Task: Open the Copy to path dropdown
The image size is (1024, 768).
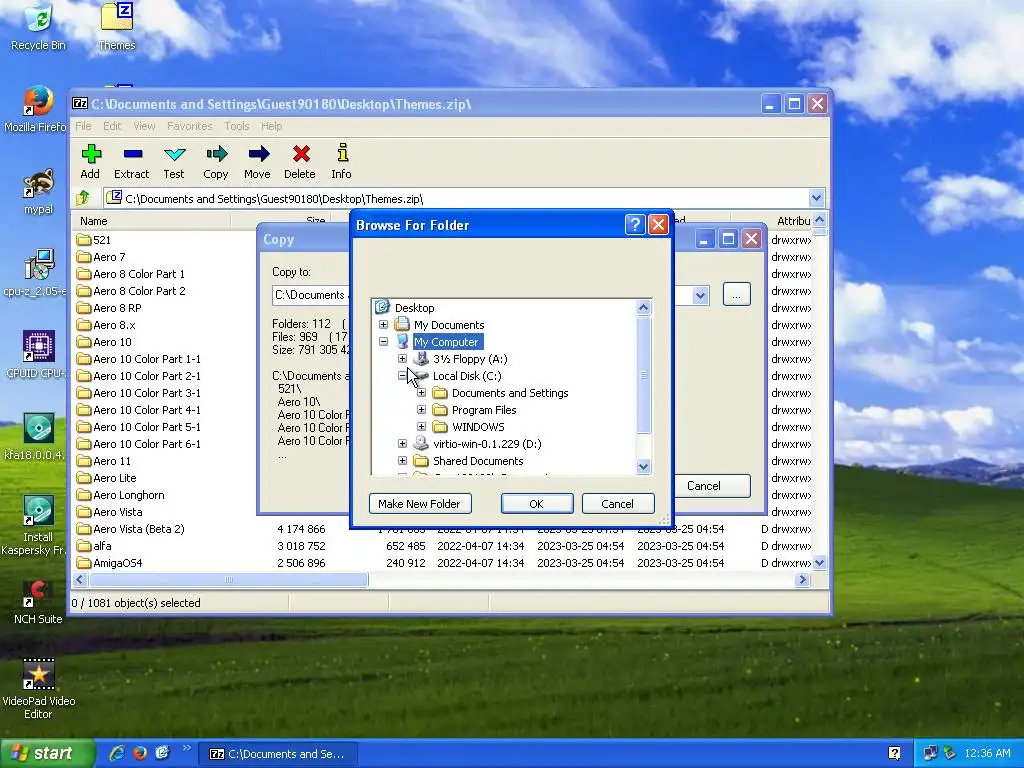Action: click(700, 295)
